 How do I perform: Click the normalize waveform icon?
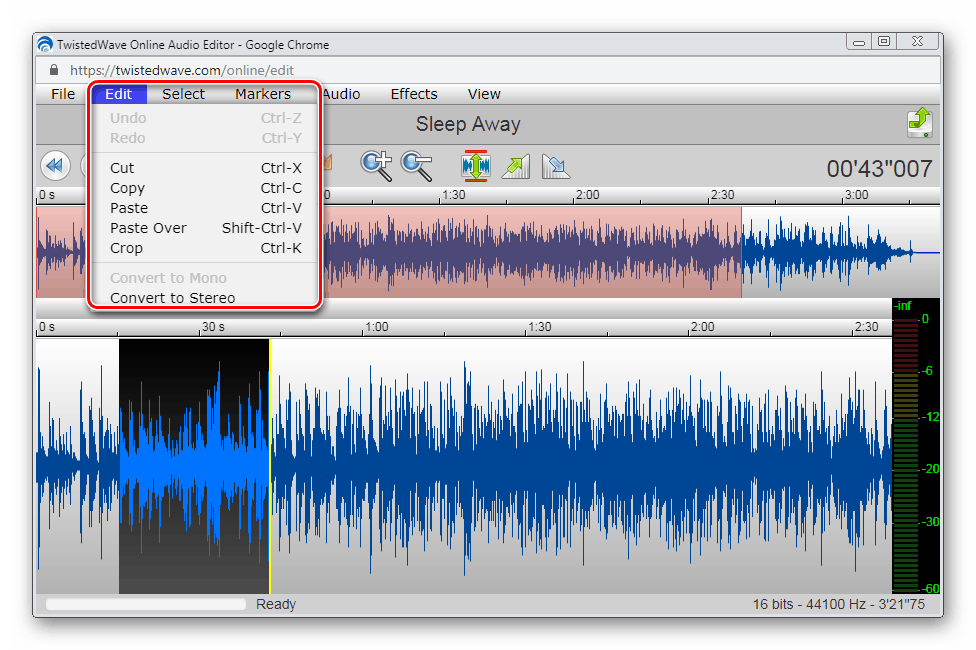pyautogui.click(x=475, y=166)
